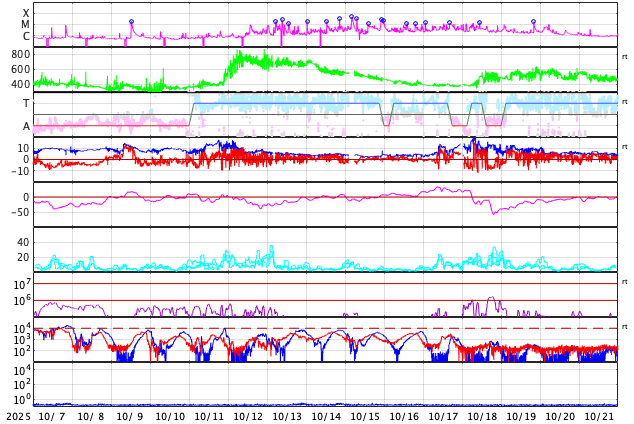The width and height of the screenshot is (634, 424).
Task: Click the 10/17 date label
Action: point(443,417)
